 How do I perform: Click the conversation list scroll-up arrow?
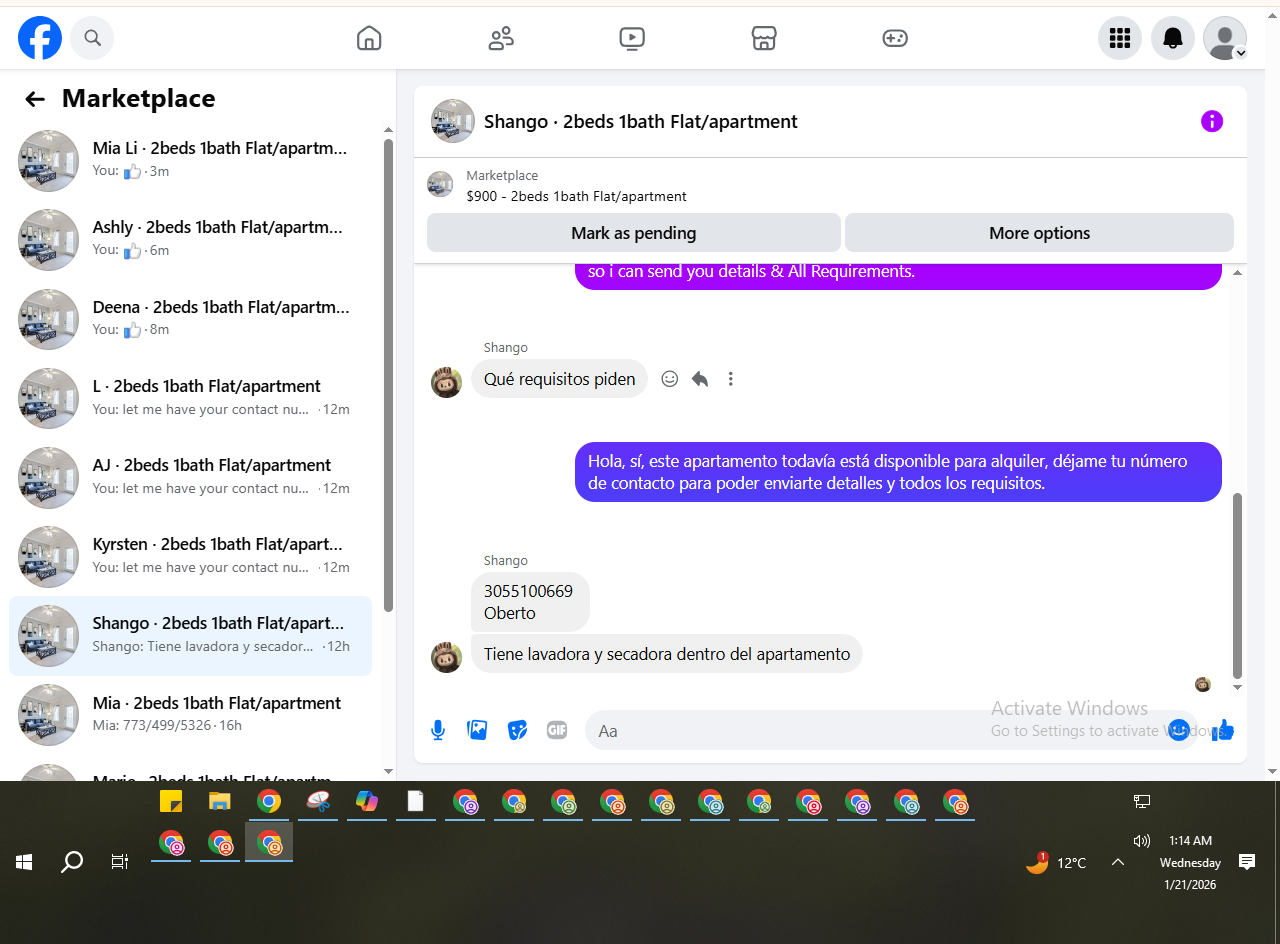pyautogui.click(x=388, y=129)
